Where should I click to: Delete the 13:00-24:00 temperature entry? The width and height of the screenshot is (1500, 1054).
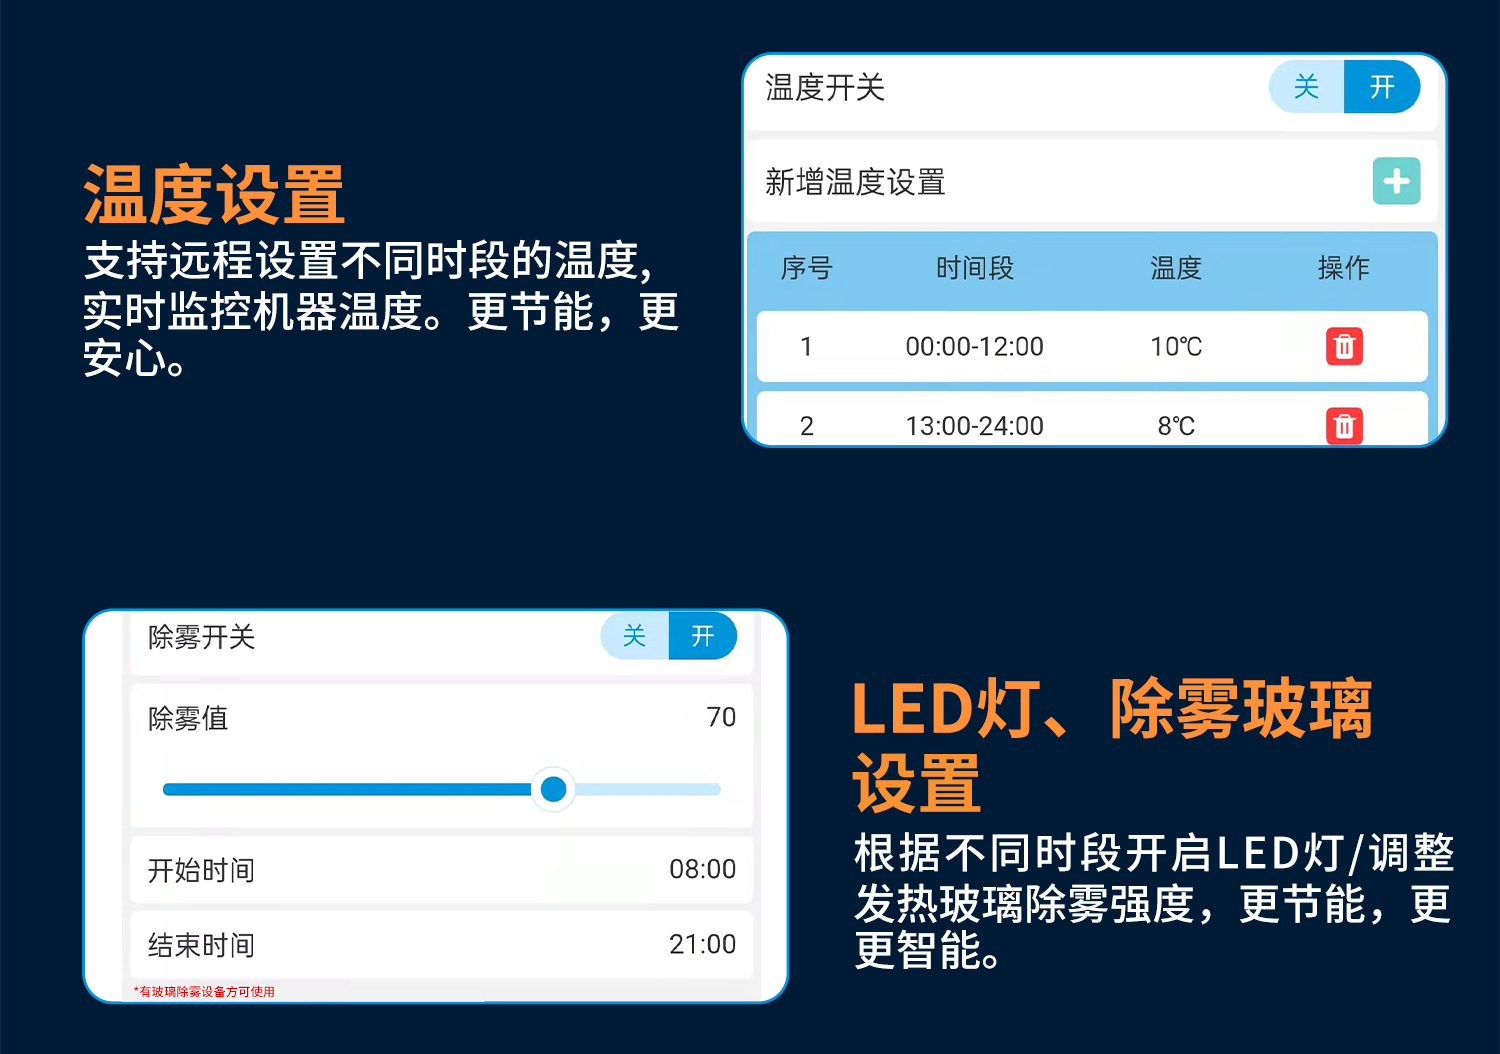click(1344, 426)
